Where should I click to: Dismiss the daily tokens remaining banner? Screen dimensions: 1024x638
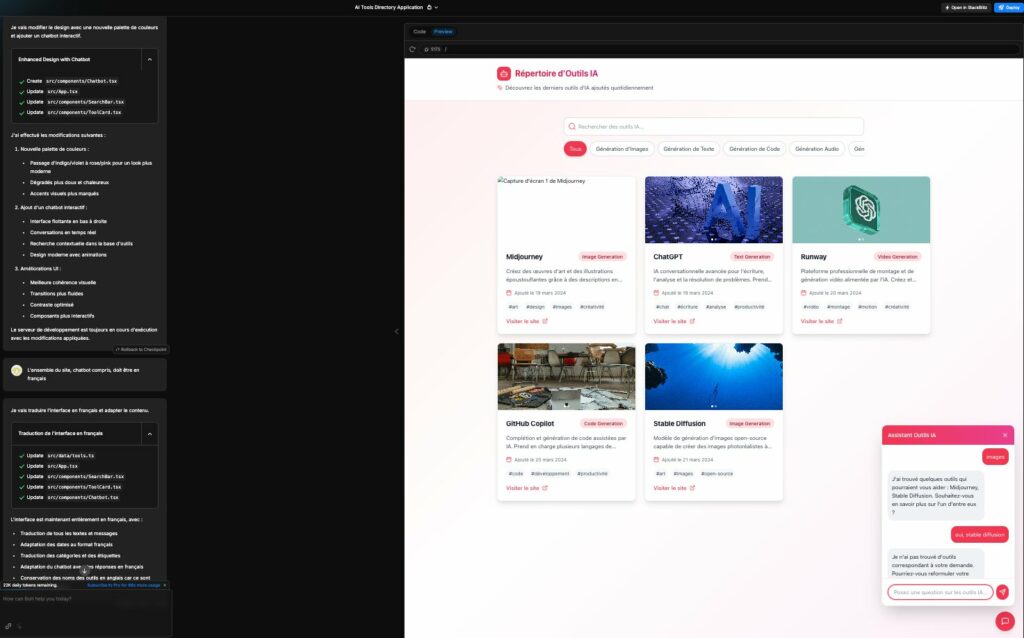coord(164,585)
